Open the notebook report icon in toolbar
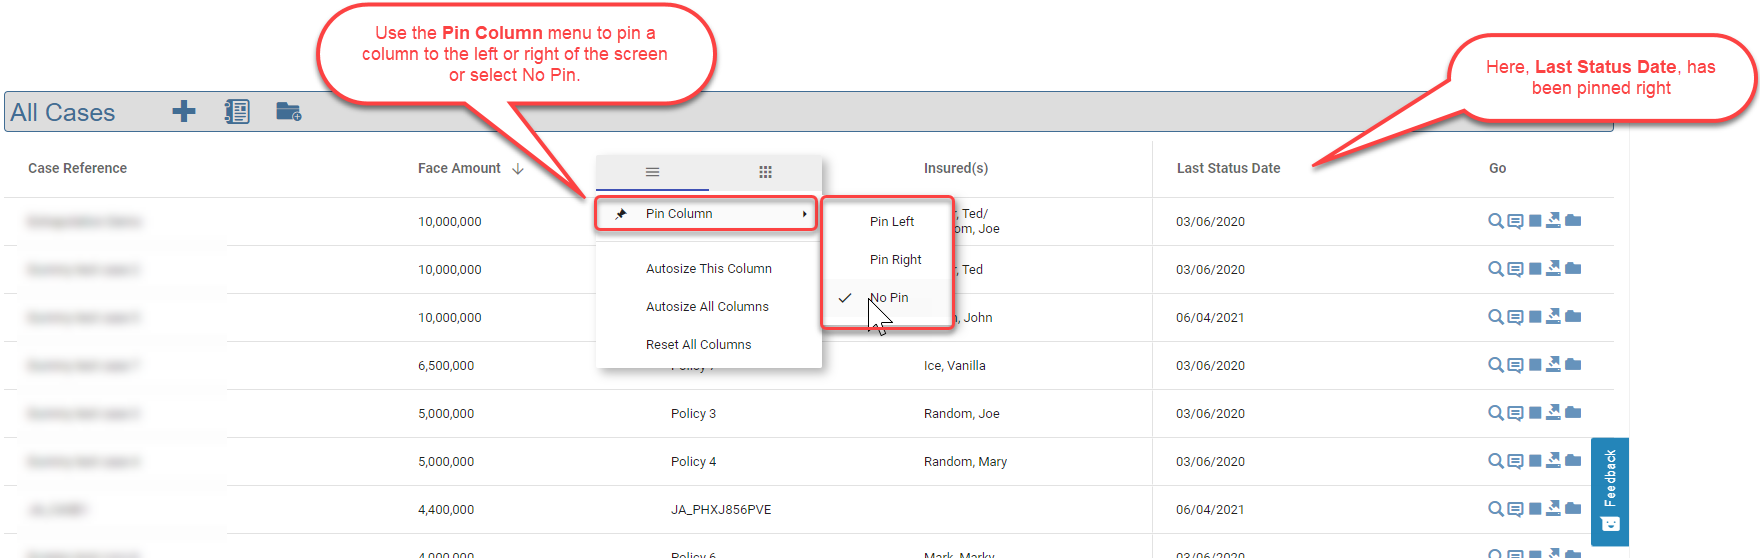Image resolution: width=1760 pixels, height=558 pixels. (x=237, y=111)
